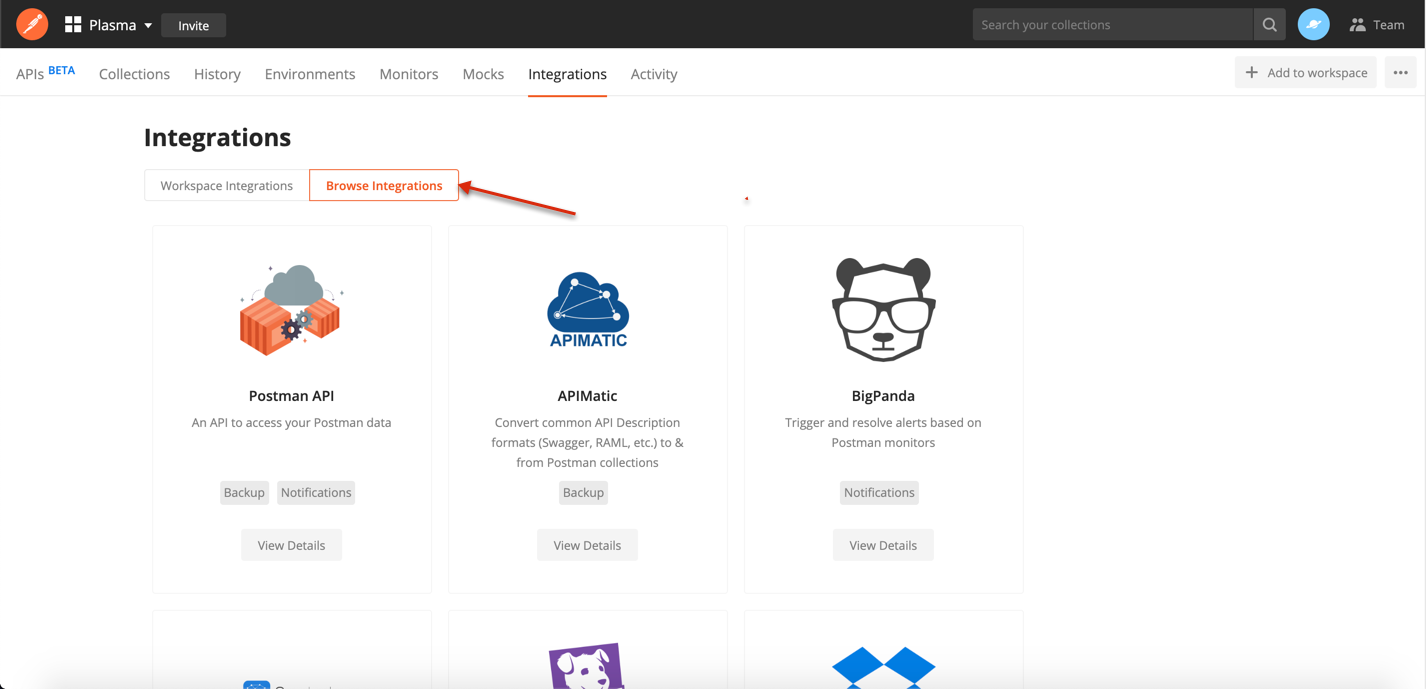View Details for Postman API

tap(291, 545)
